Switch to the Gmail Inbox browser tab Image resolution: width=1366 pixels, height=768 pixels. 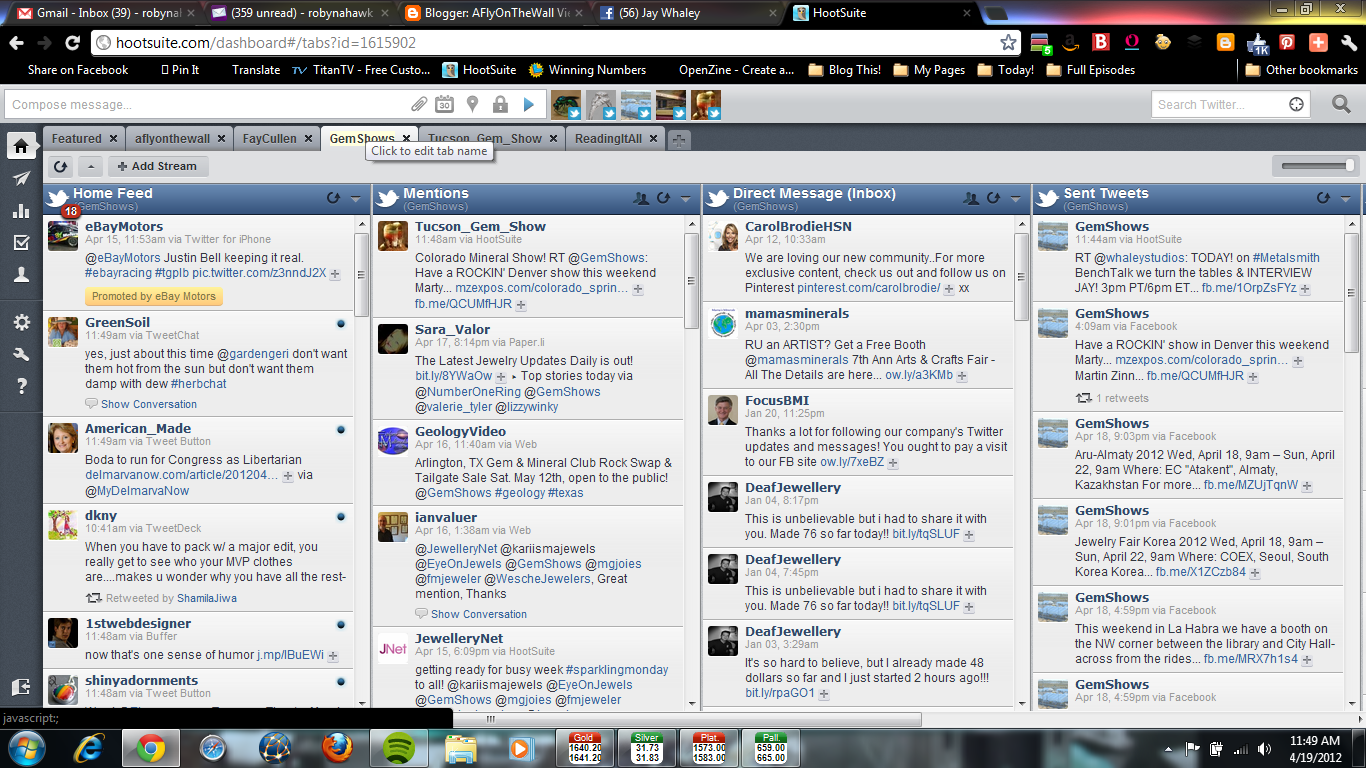100,13
